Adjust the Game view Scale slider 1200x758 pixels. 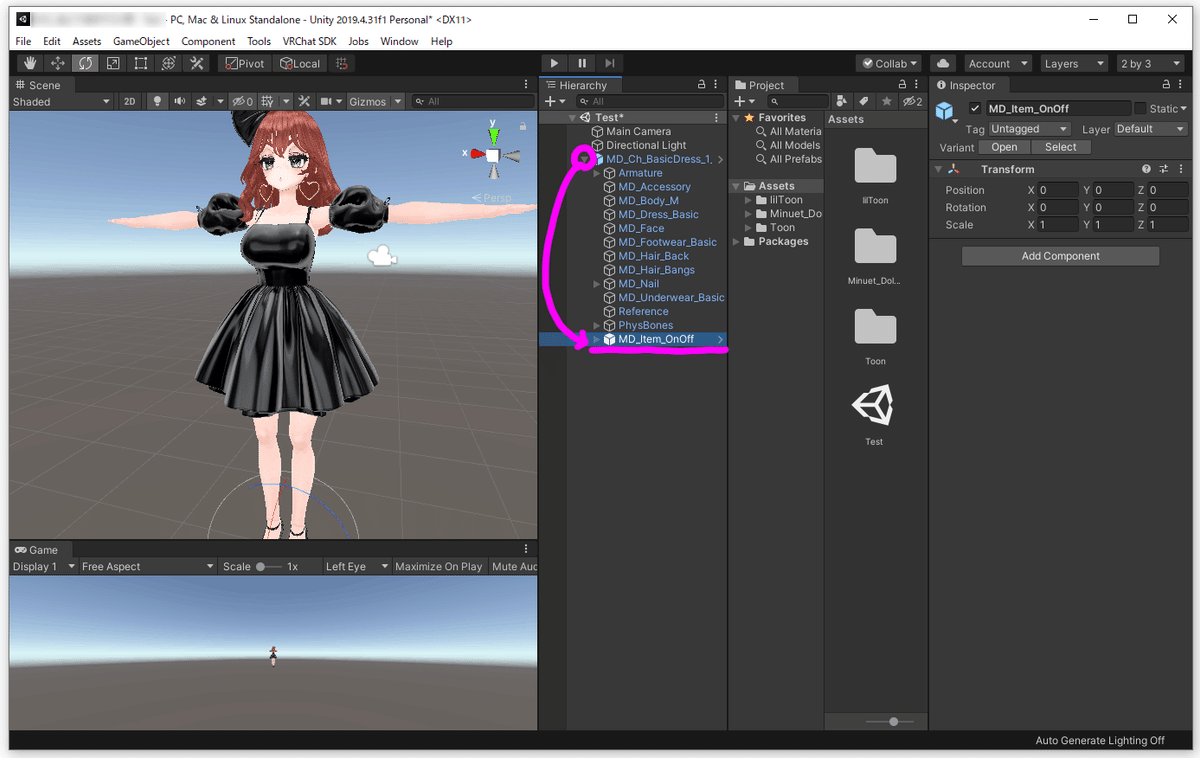click(267, 566)
